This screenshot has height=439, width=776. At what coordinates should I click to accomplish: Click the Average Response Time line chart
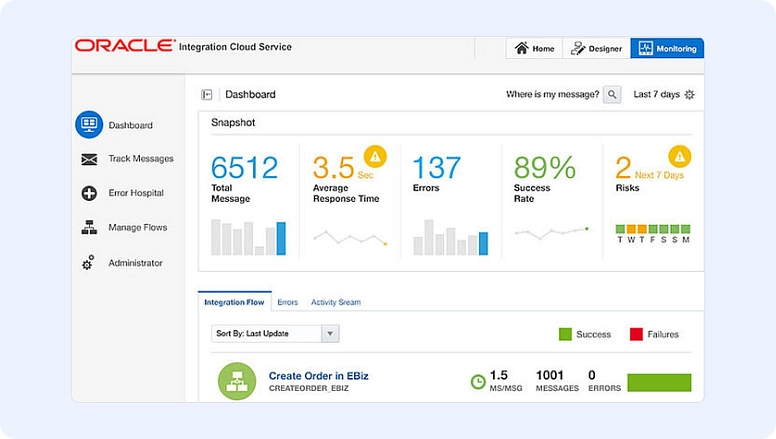(x=350, y=238)
